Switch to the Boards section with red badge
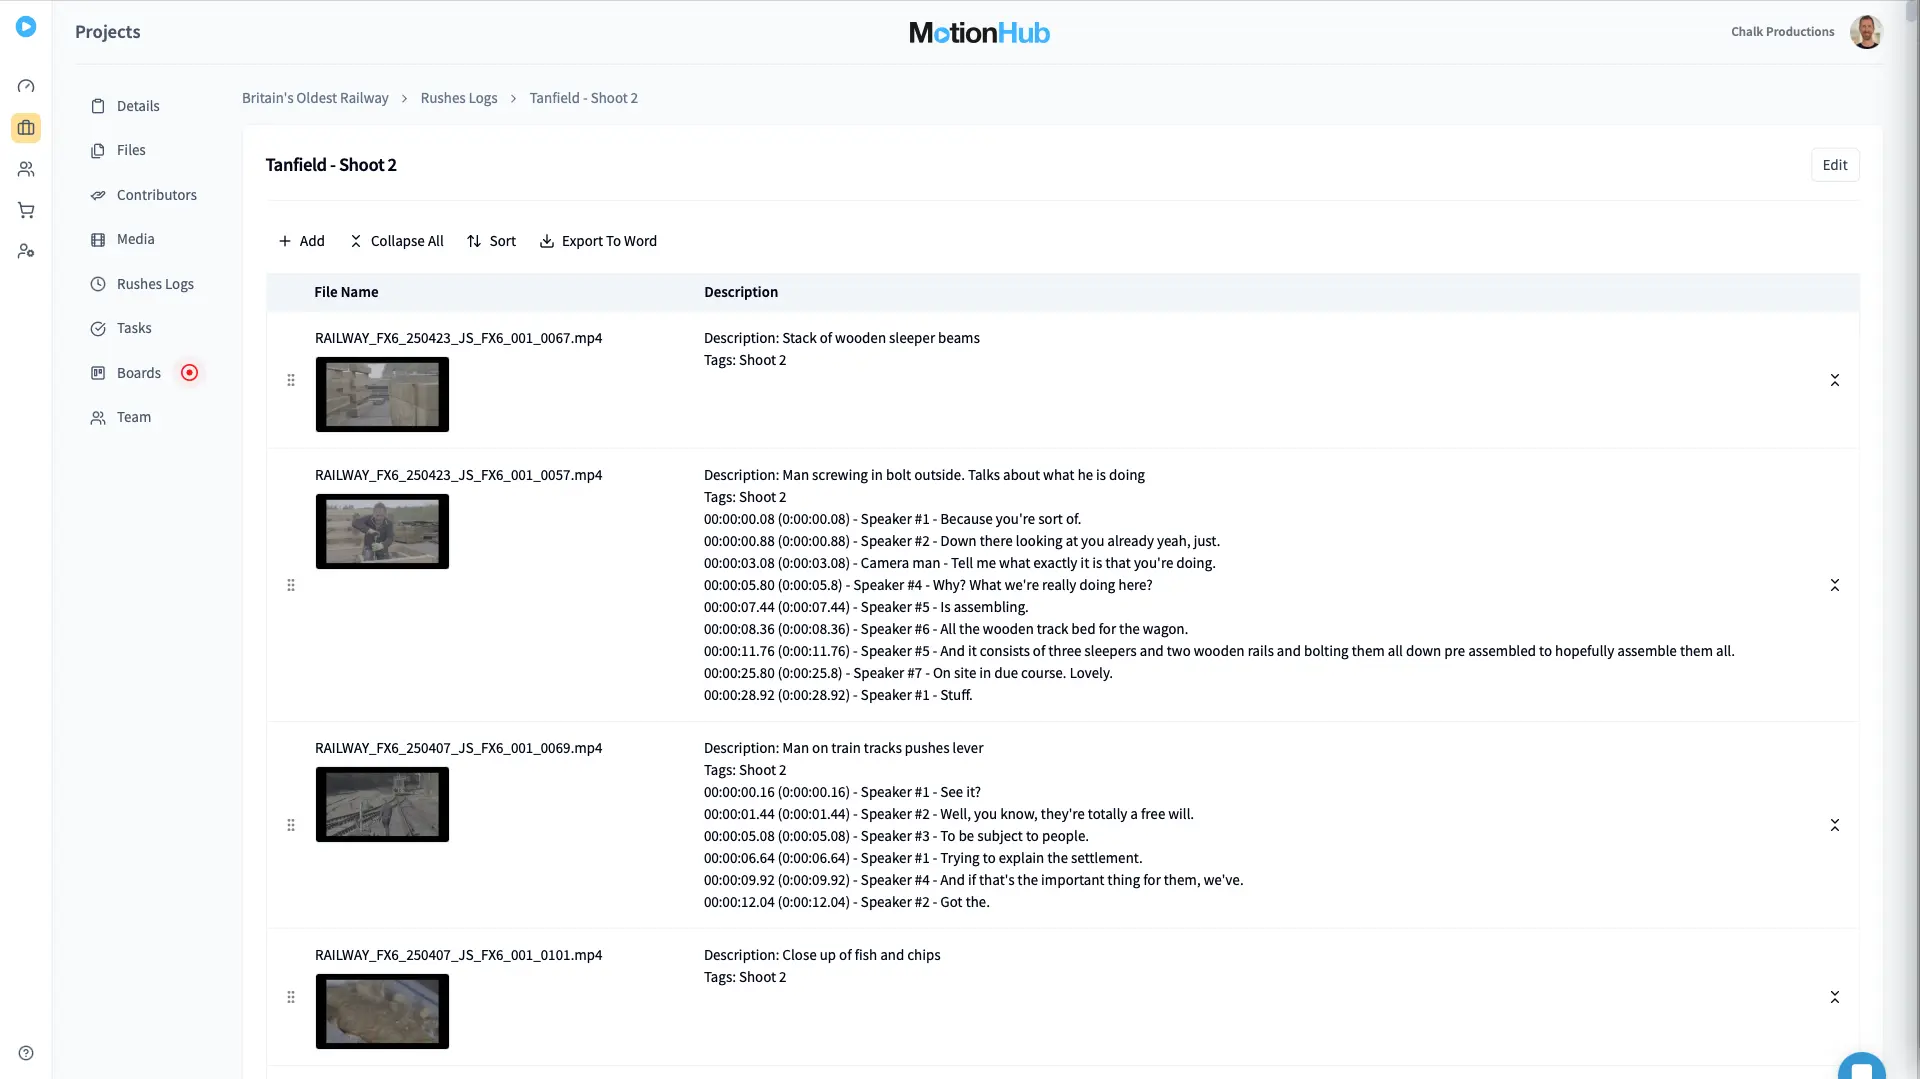The width and height of the screenshot is (1920, 1079). pos(138,372)
